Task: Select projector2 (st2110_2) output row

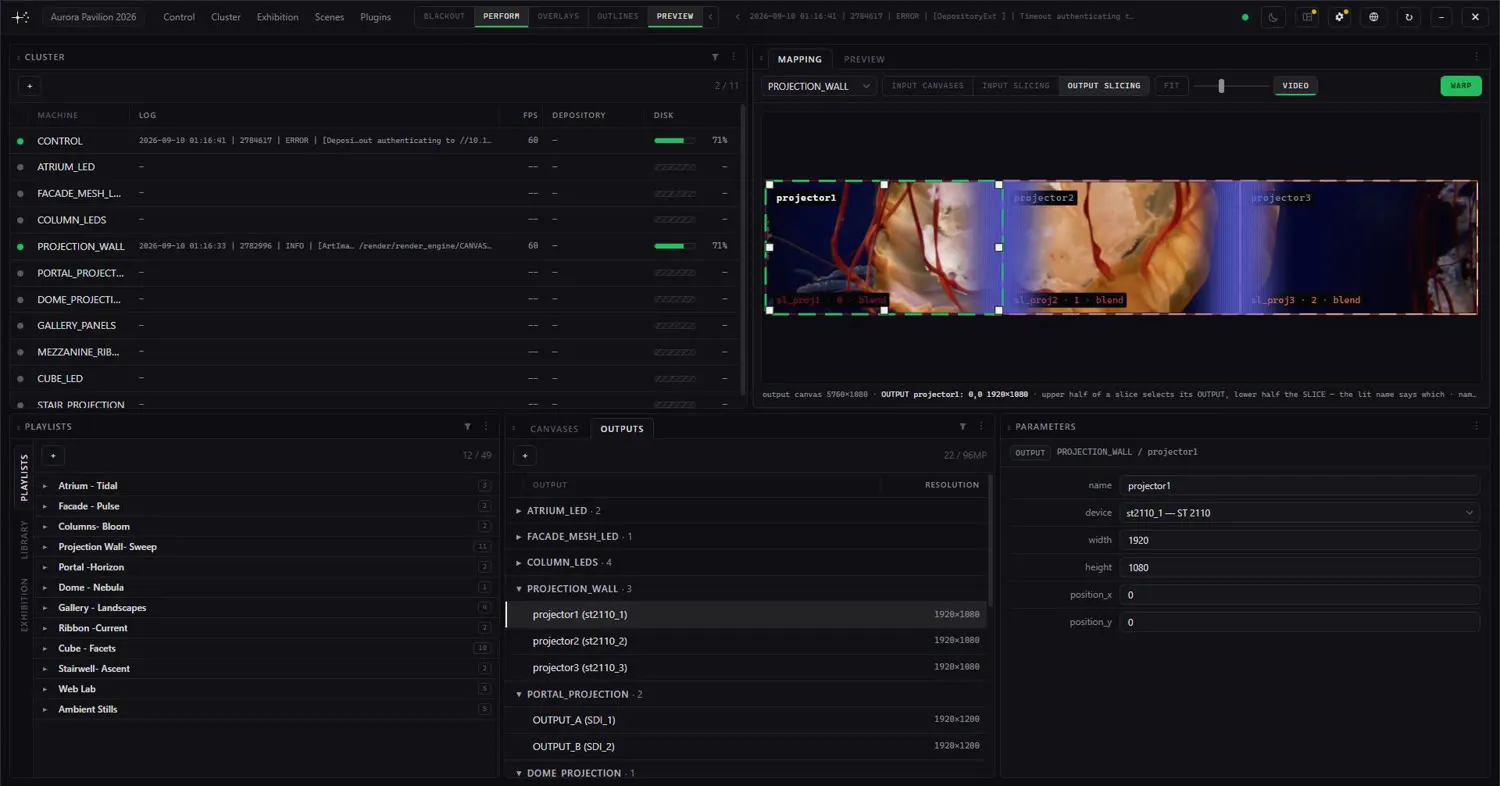Action: click(x=746, y=641)
